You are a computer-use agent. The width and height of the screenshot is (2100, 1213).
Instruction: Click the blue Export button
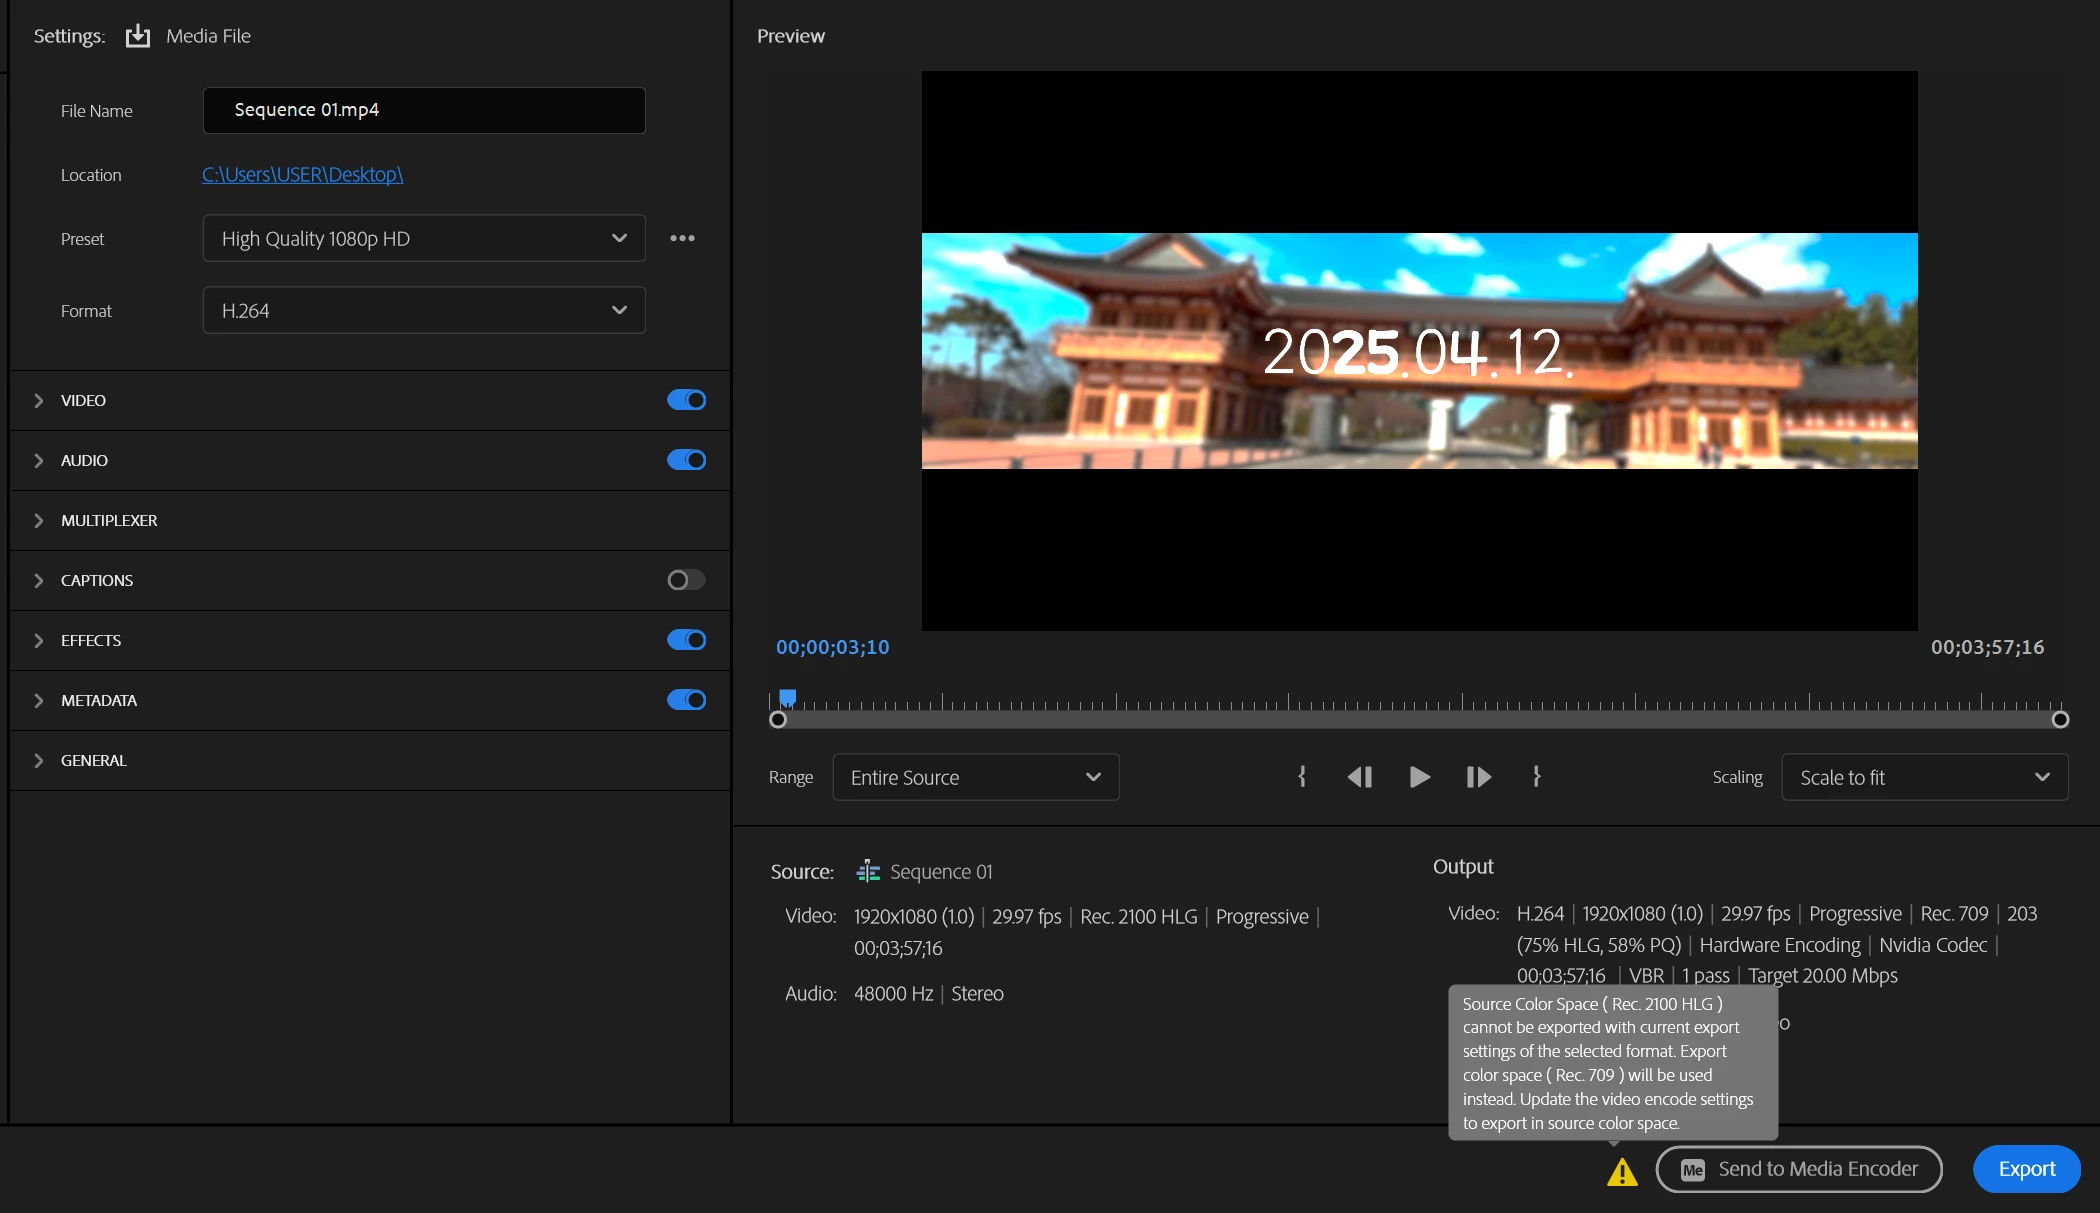coord(2026,1169)
